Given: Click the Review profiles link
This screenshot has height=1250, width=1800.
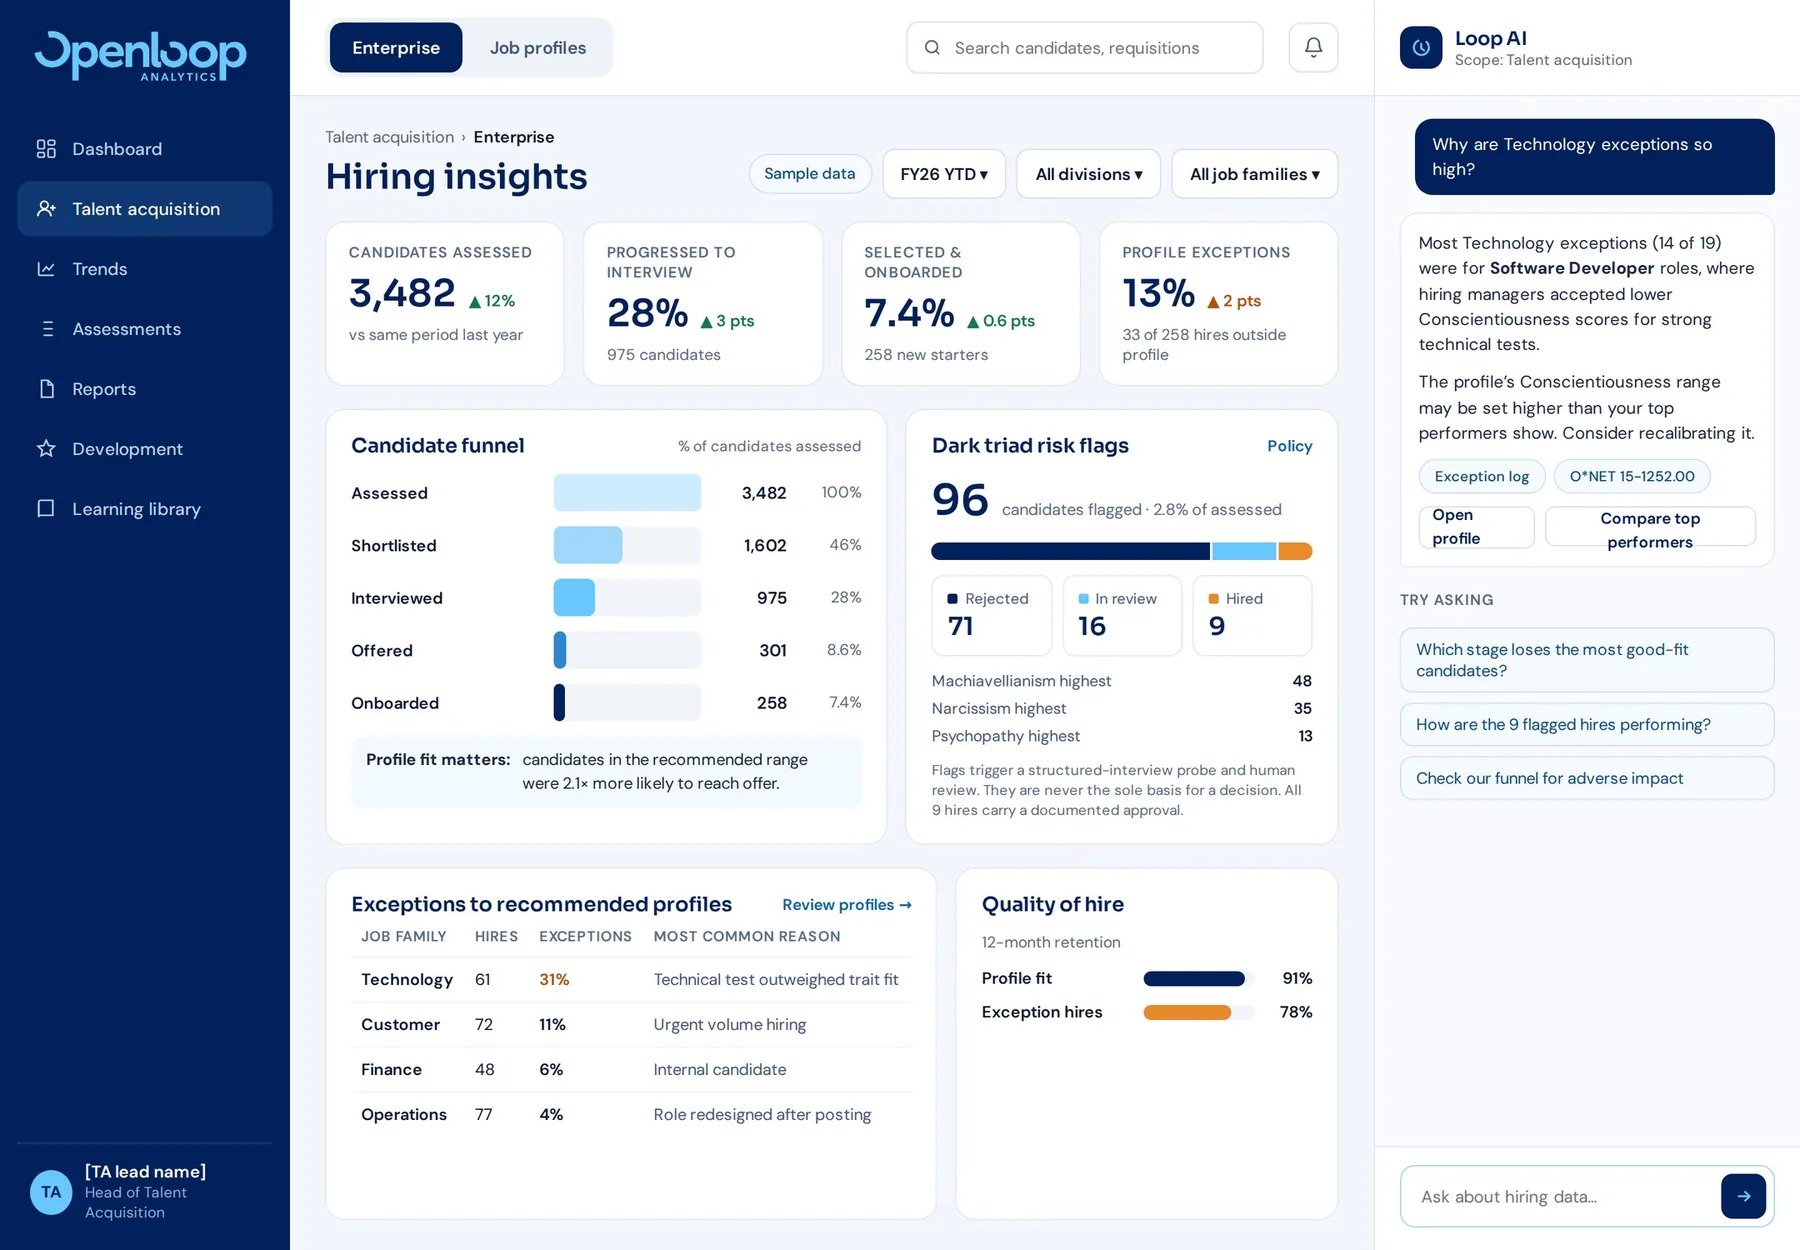Looking at the screenshot, I should [x=847, y=905].
